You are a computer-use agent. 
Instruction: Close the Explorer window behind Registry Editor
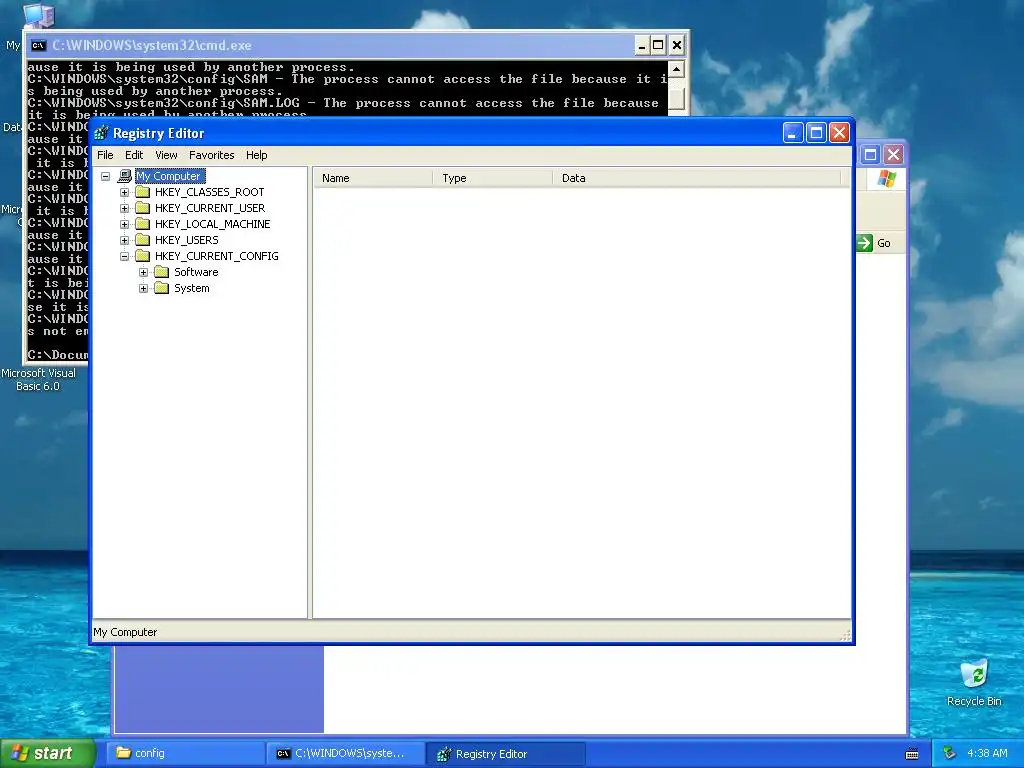(893, 155)
